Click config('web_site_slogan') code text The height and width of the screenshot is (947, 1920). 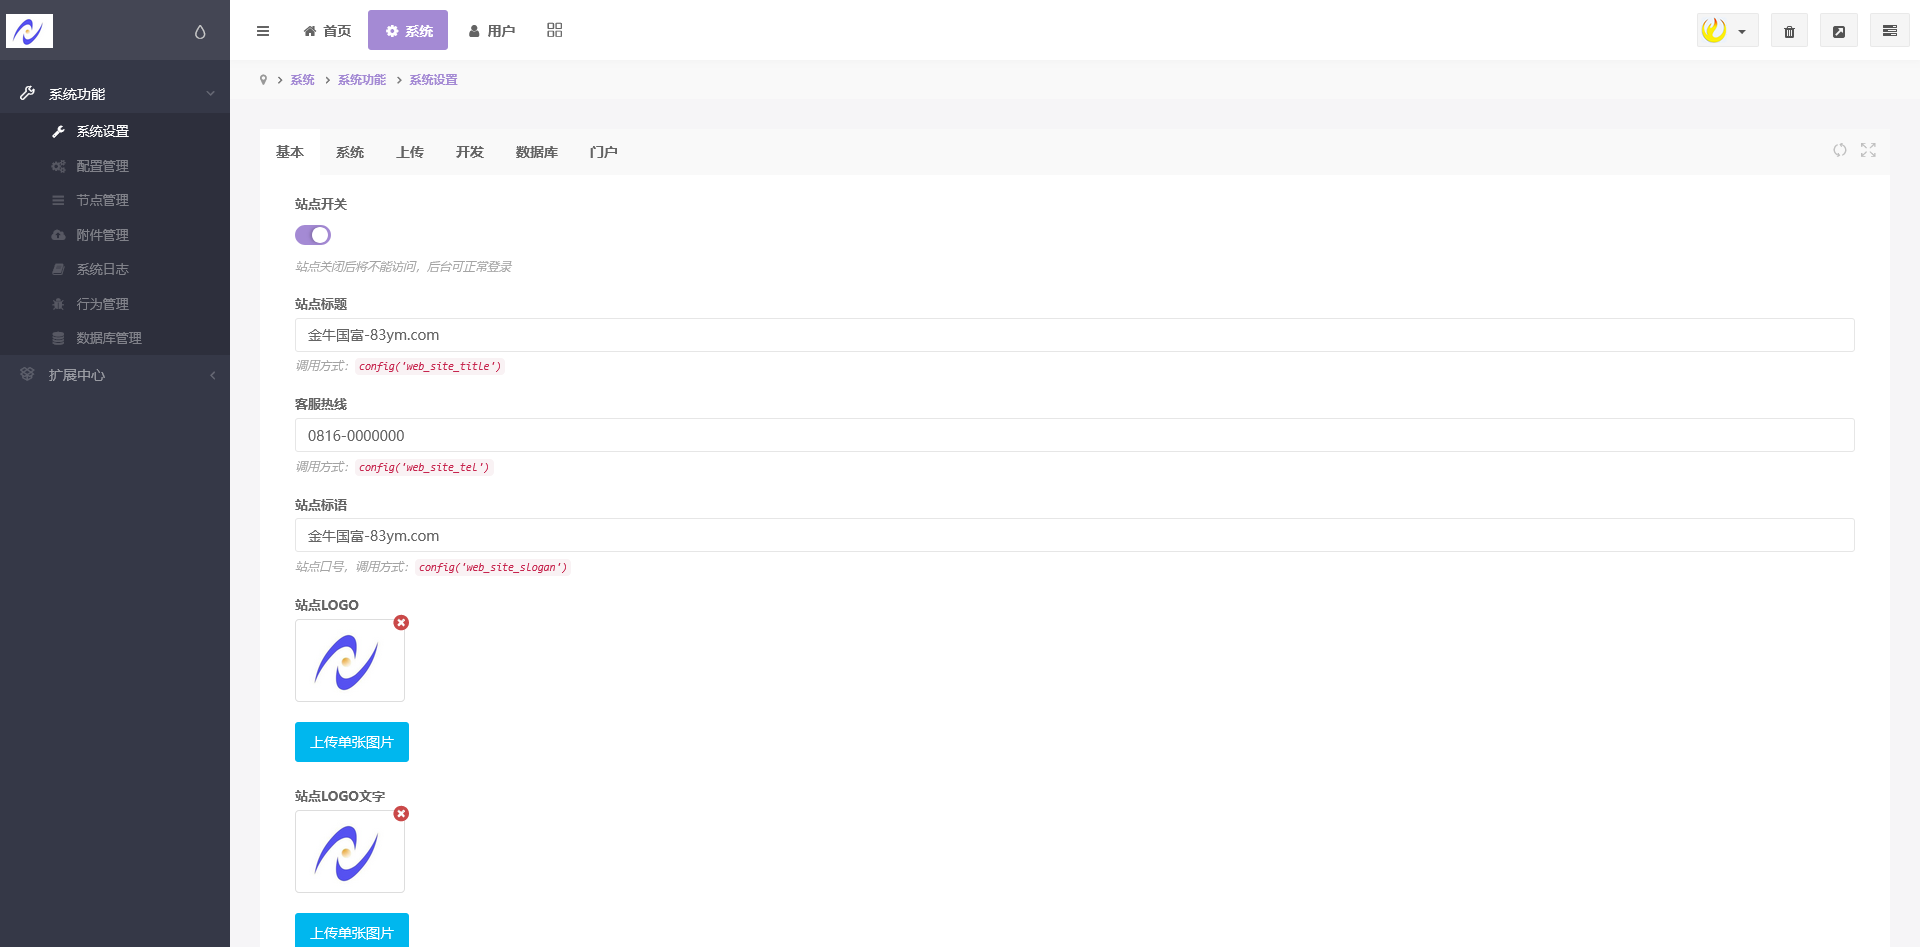[493, 567]
